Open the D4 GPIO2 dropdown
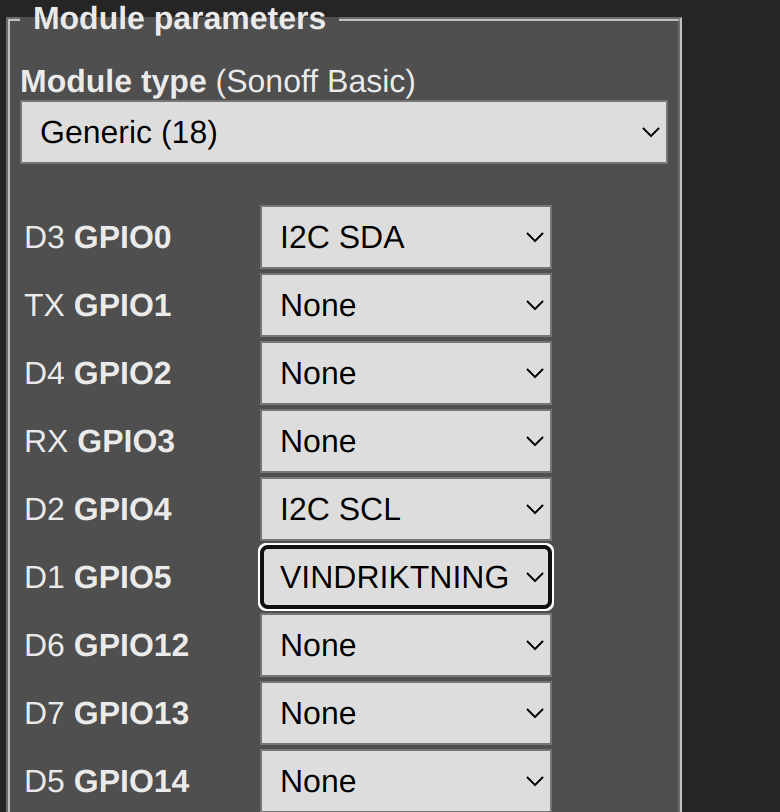 coord(406,373)
